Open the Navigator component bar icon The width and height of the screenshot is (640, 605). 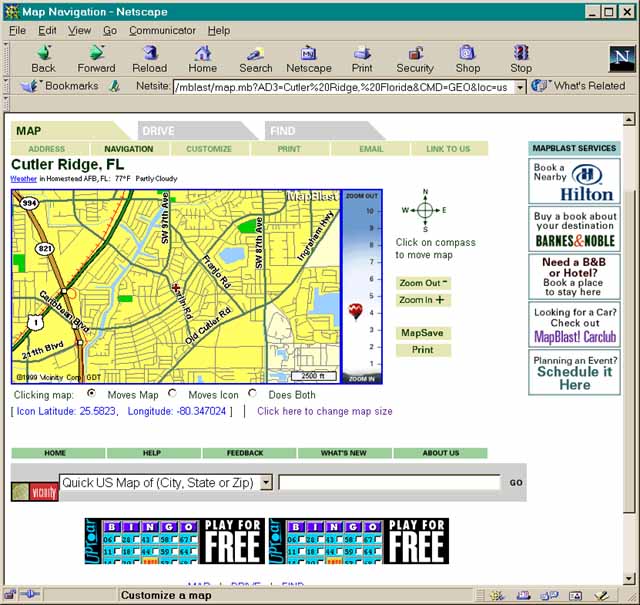(x=497, y=596)
